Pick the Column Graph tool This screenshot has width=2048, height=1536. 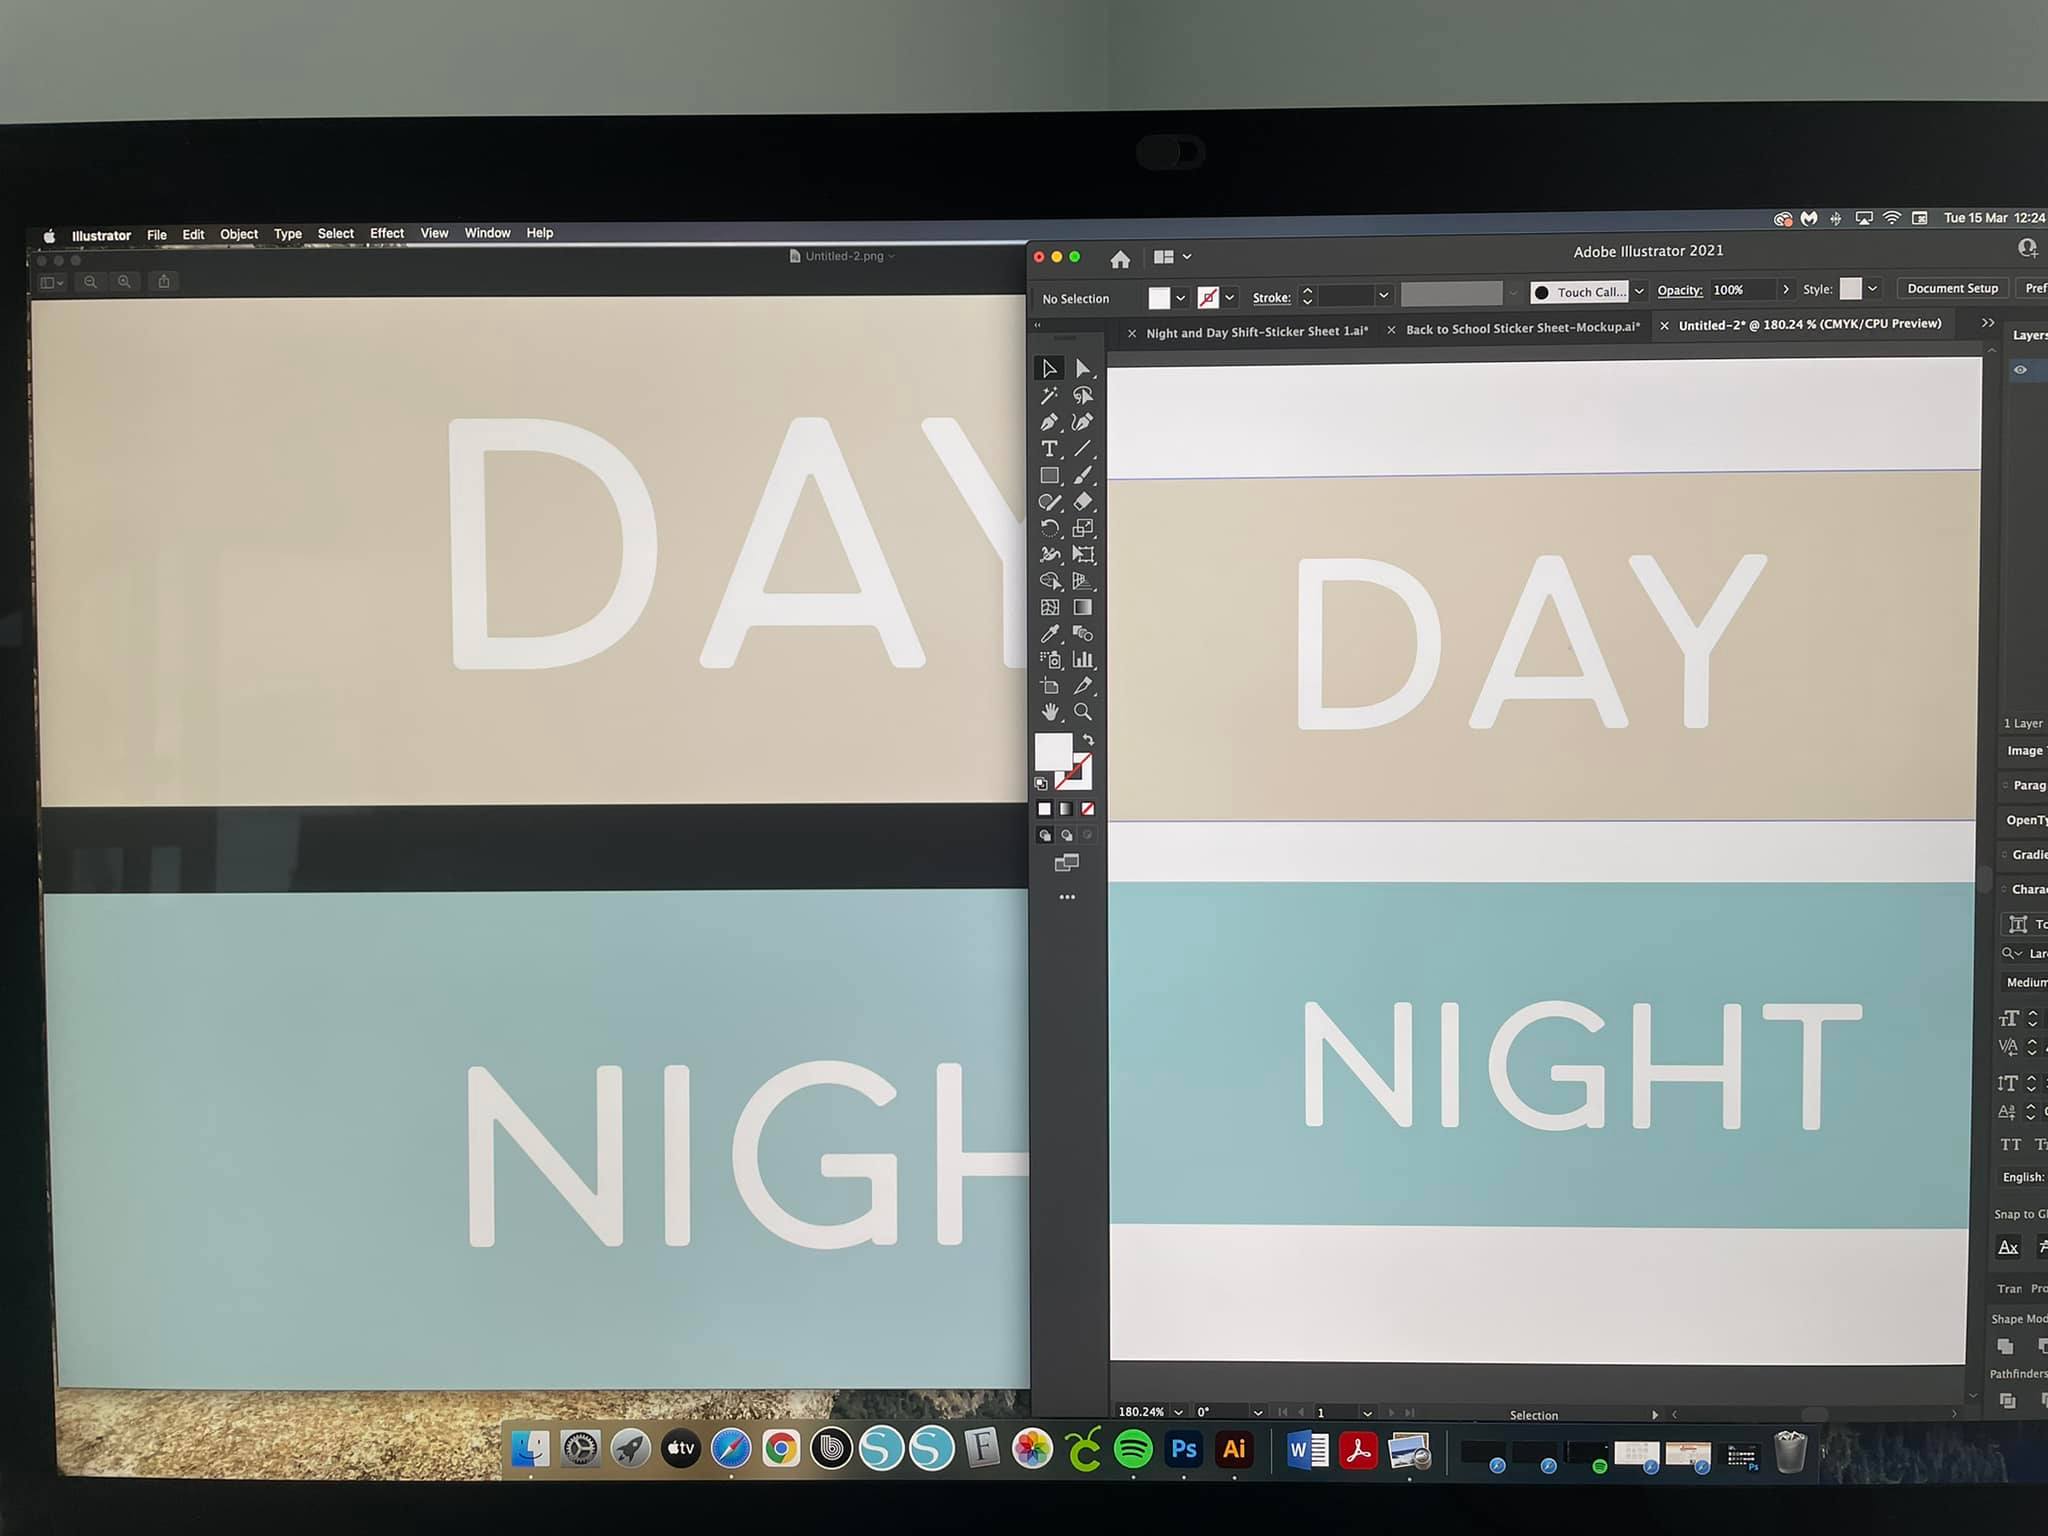pyautogui.click(x=1083, y=660)
